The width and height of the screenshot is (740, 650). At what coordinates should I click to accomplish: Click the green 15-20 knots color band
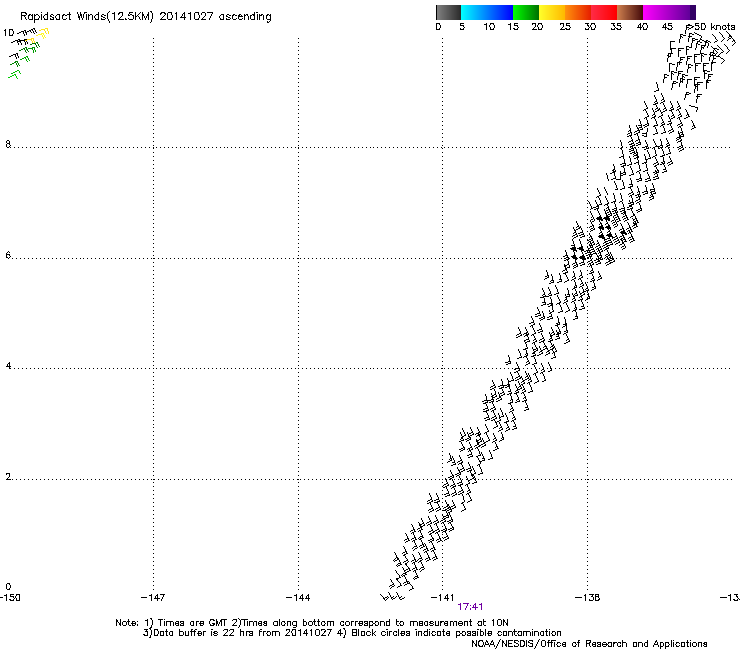[526, 12]
